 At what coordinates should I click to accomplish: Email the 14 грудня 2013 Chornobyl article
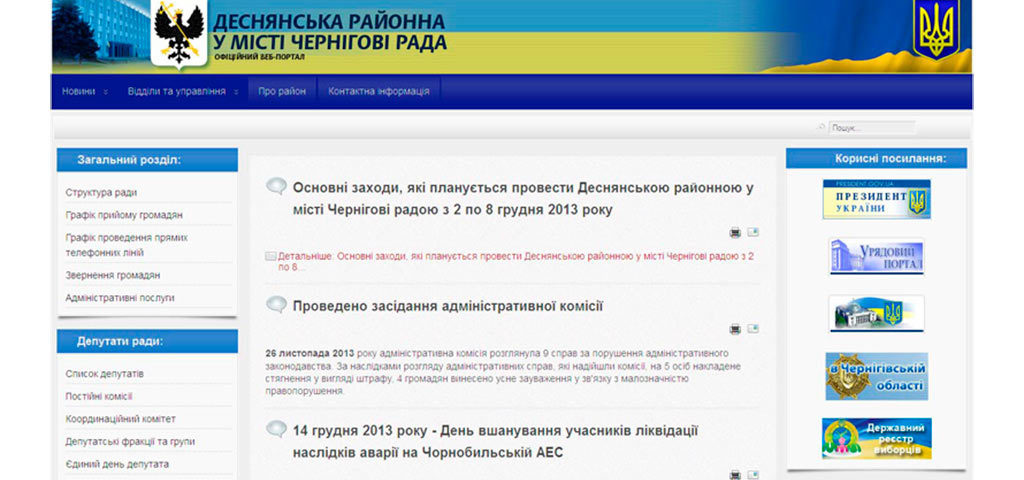point(753,475)
